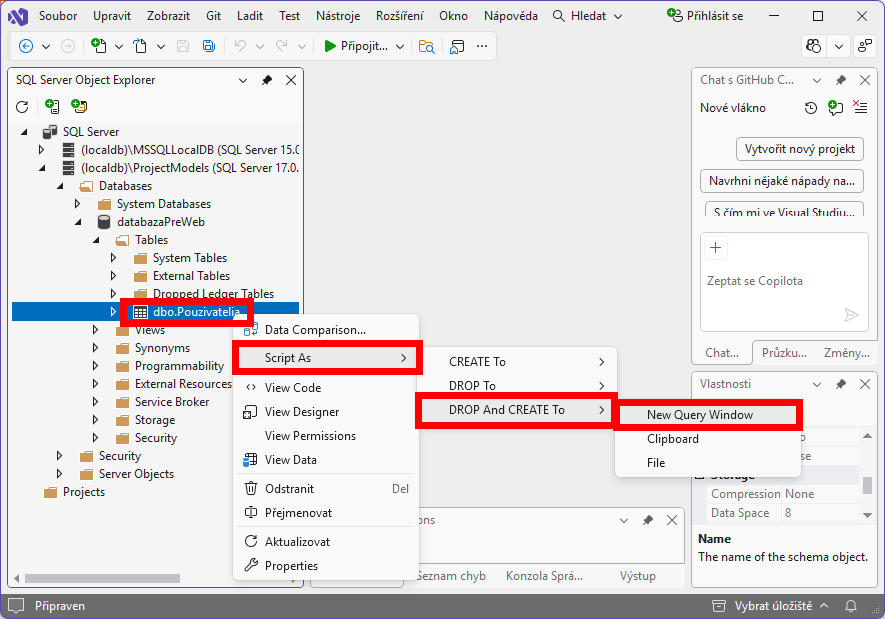Open chat history clock icon in Copilot panel
The height and width of the screenshot is (619, 885).
(x=810, y=108)
